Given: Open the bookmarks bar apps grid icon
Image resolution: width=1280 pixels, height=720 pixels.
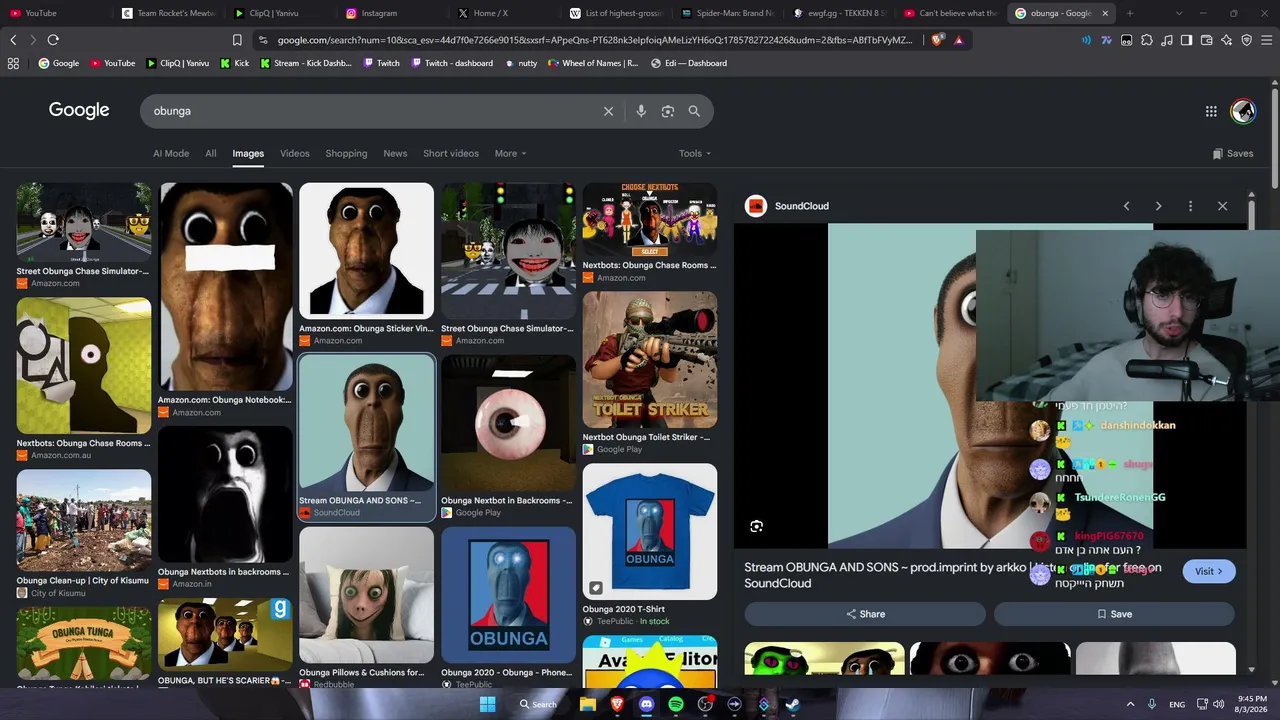Looking at the screenshot, I should tap(13, 63).
